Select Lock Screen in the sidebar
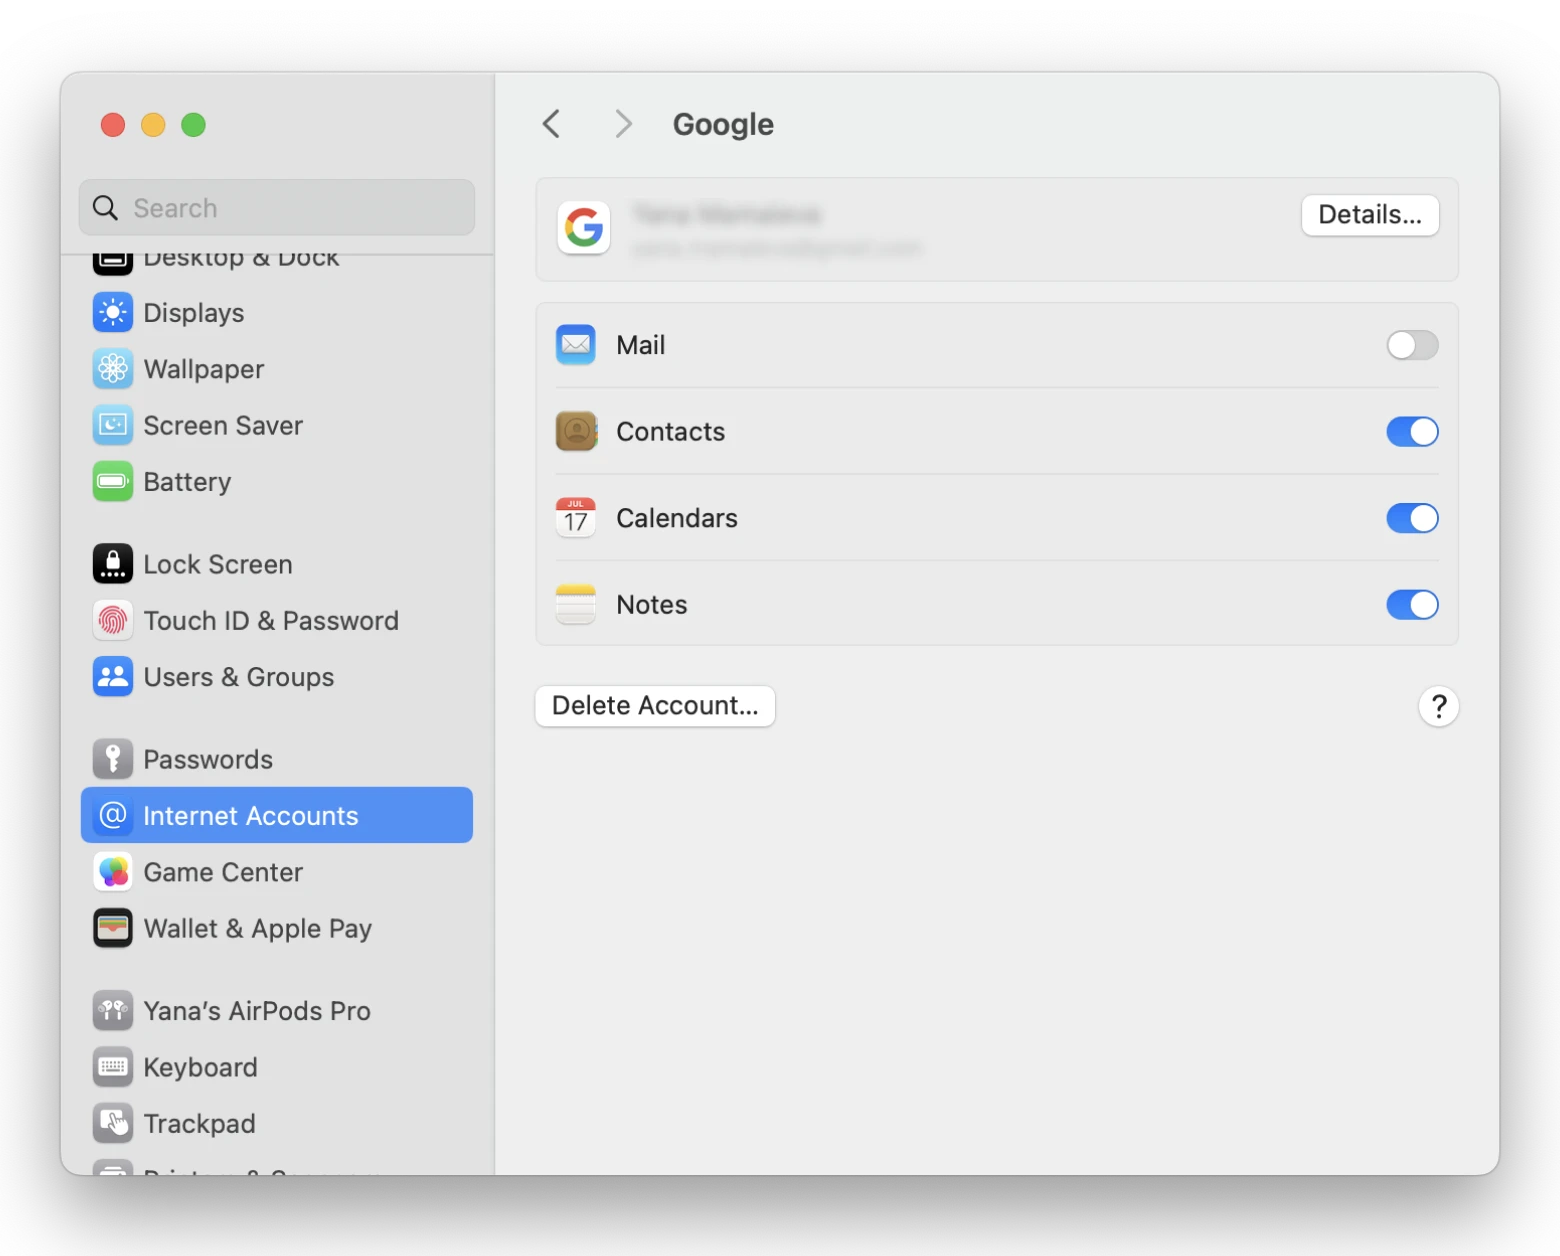 pyautogui.click(x=218, y=564)
